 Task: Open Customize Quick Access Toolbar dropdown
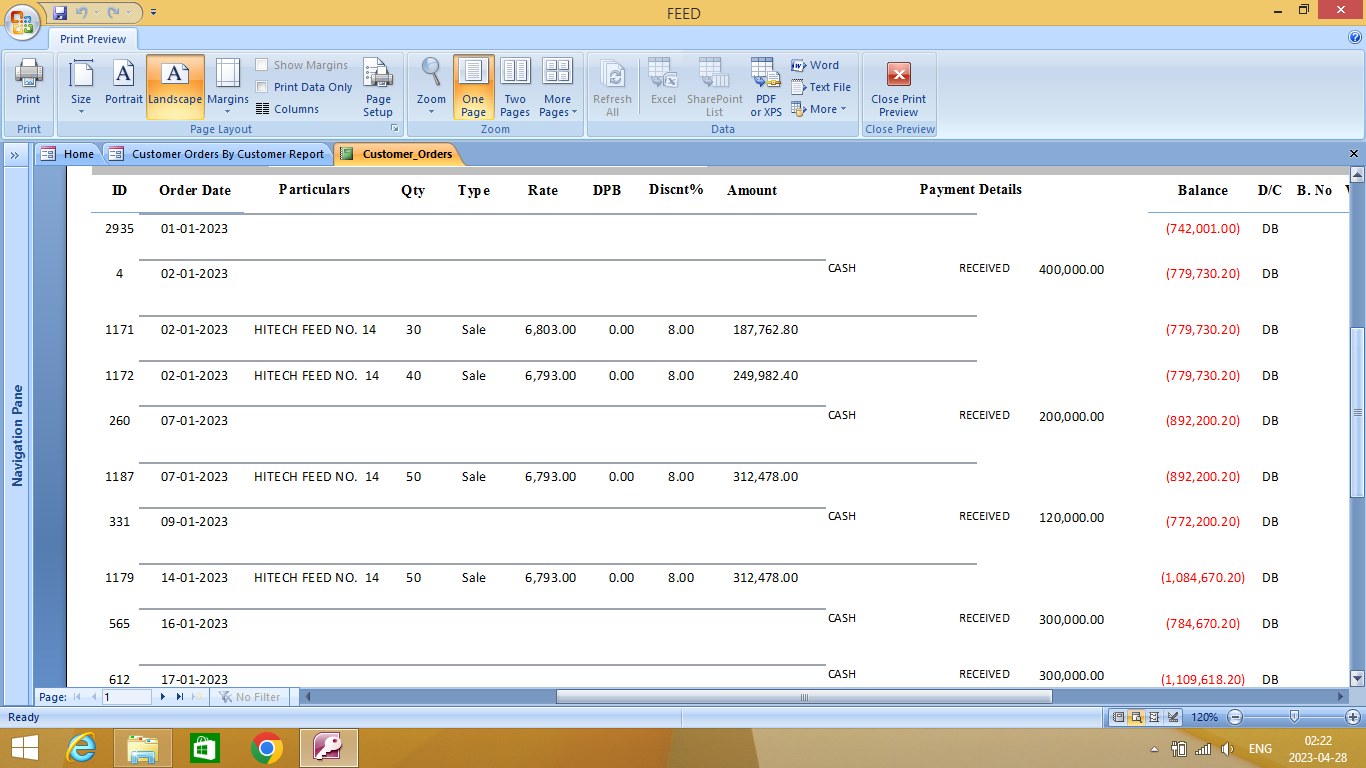[153, 13]
